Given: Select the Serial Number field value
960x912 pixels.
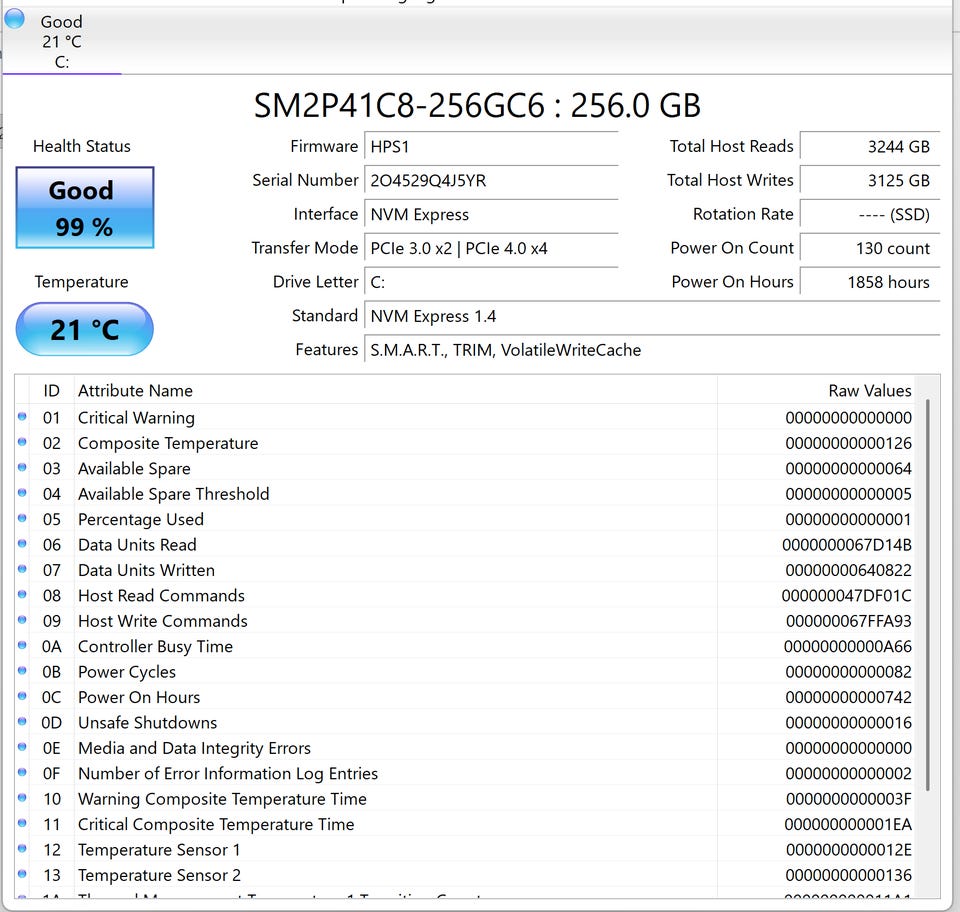Looking at the screenshot, I should pos(491,181).
